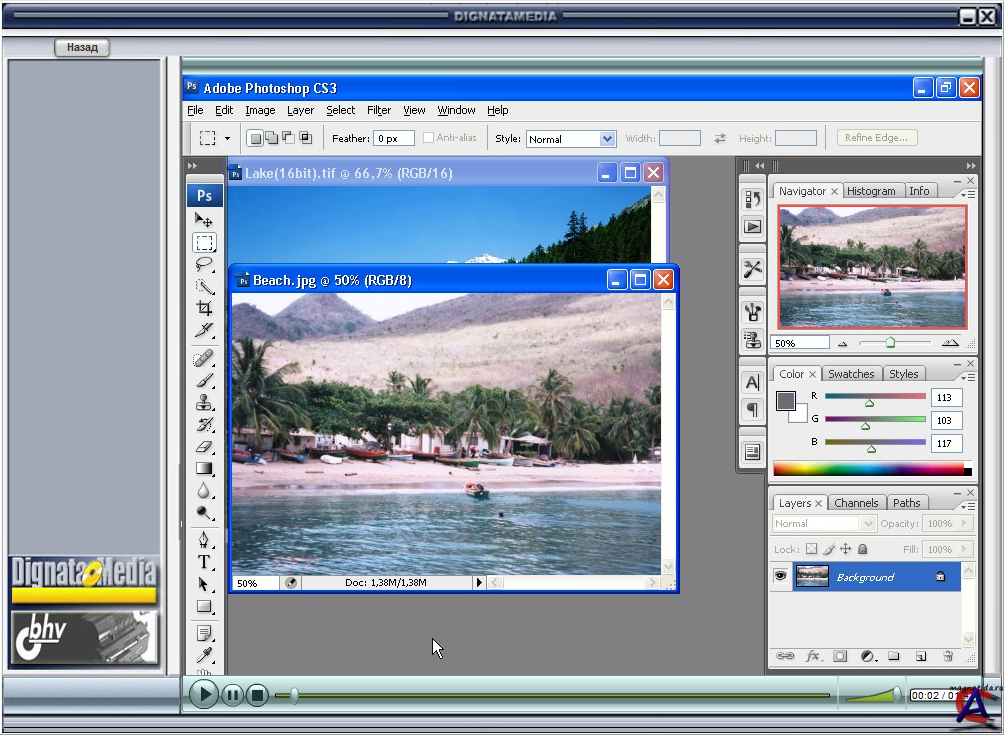Choose the Clone Stamp tool
Viewport: 1004px width, 735px height.
[x=204, y=403]
